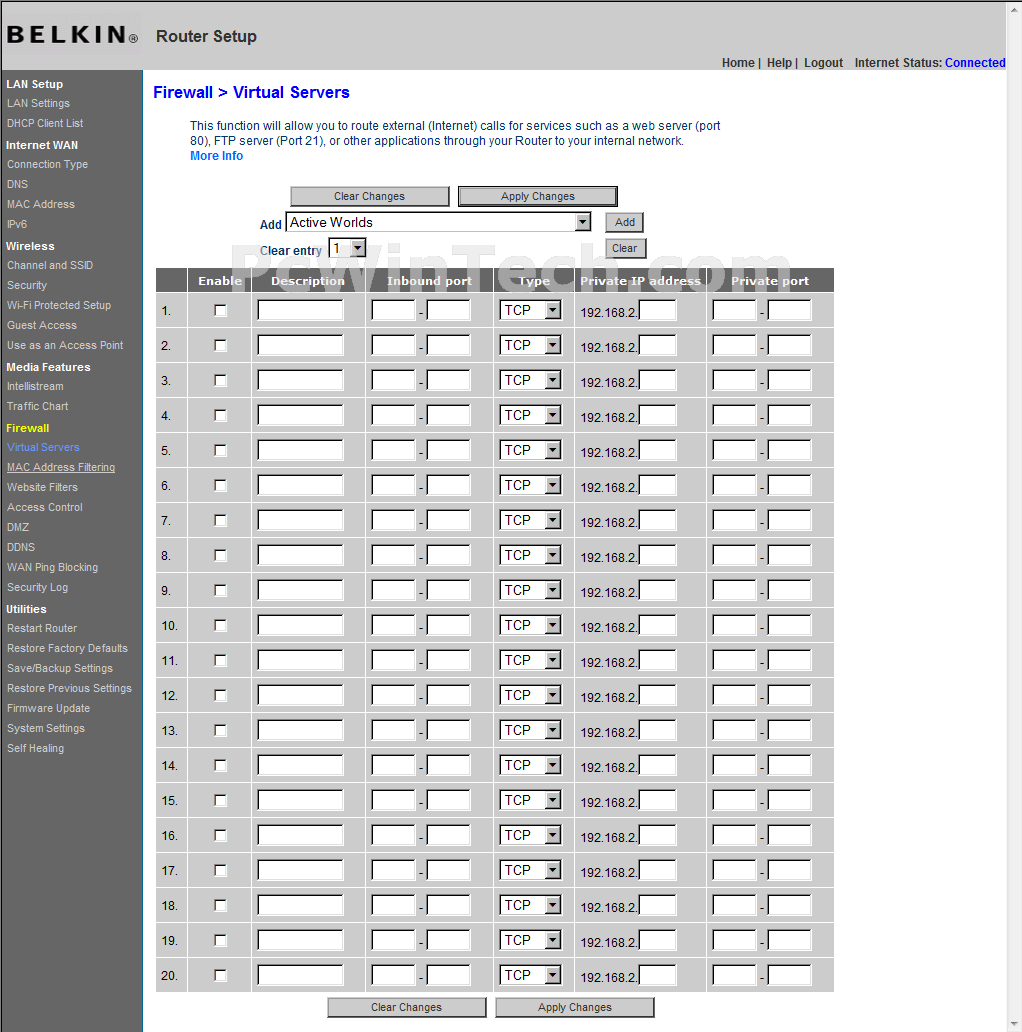Click the Private IP address field in row 6
This screenshot has width=1022, height=1032.
657,485
